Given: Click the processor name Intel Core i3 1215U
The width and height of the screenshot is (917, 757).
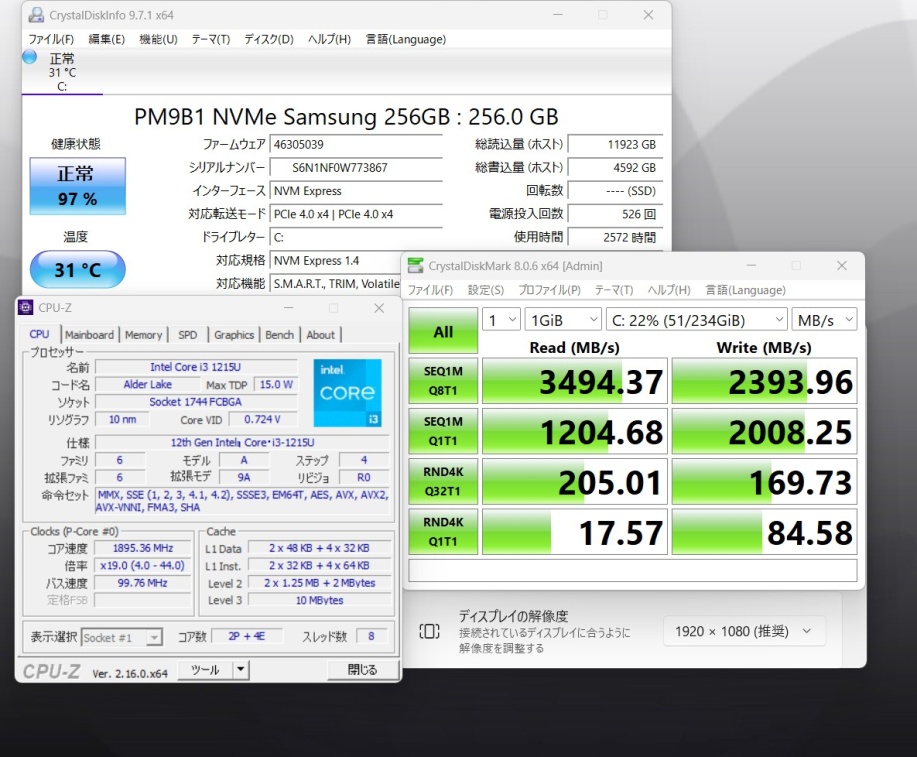Looking at the screenshot, I should (x=196, y=367).
